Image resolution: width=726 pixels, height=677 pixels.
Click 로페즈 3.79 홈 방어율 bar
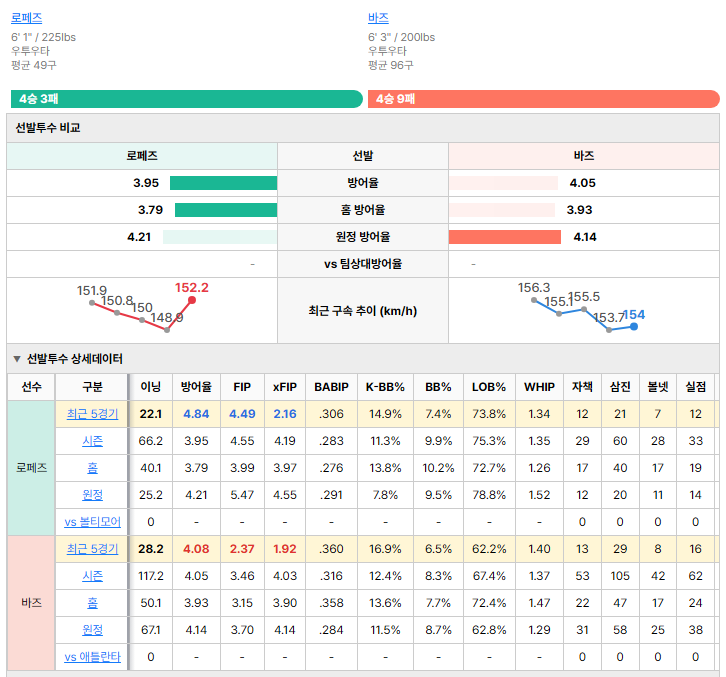(226, 210)
